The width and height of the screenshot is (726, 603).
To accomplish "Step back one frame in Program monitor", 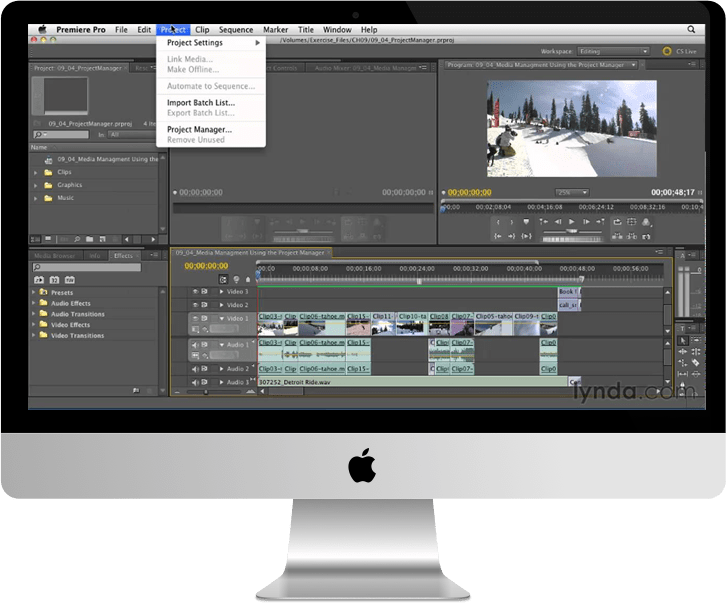I will [558, 222].
